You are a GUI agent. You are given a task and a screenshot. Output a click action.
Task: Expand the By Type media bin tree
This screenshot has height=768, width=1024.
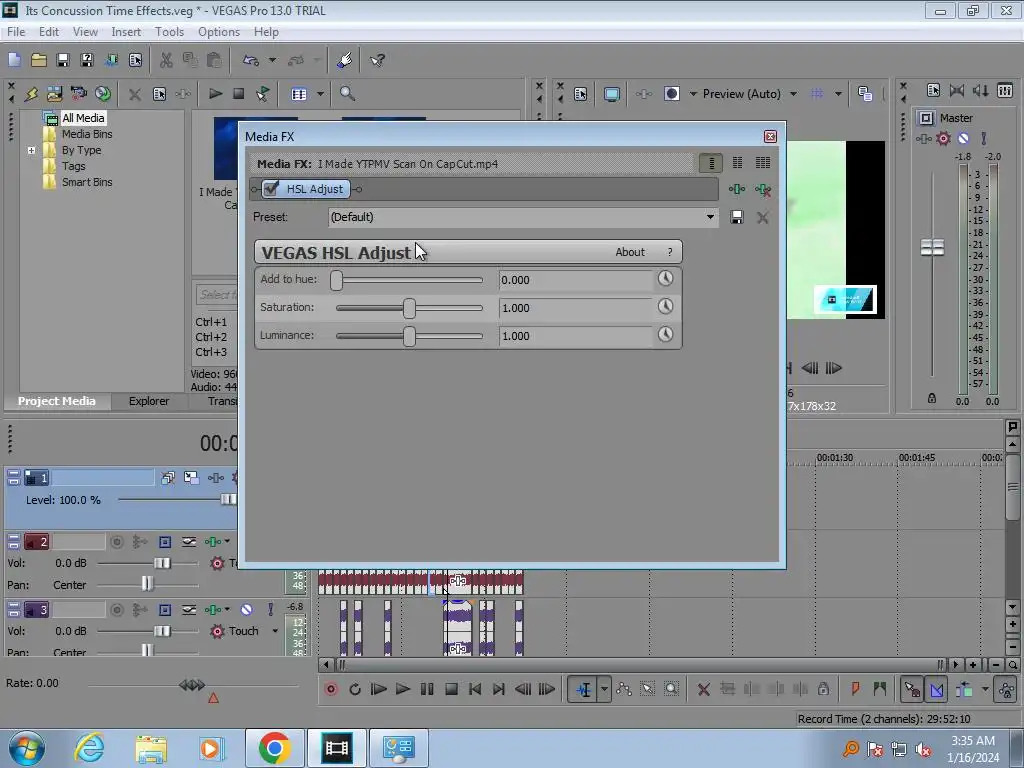(31, 150)
